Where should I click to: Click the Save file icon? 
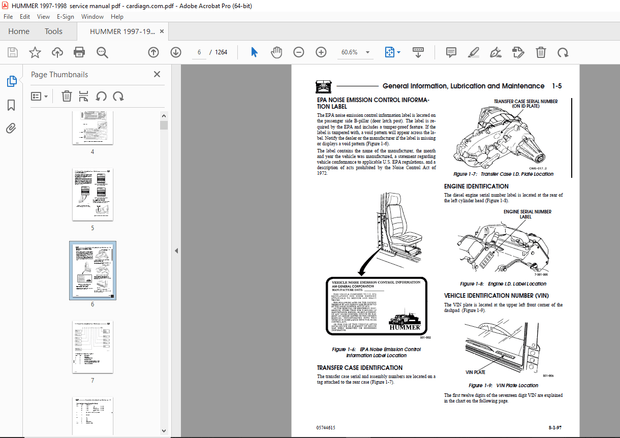click(x=13, y=52)
